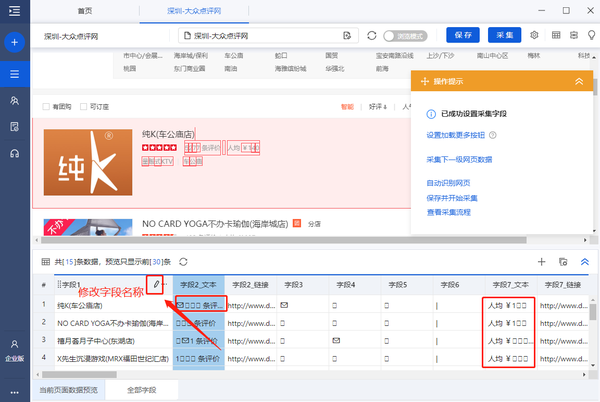
Task: Click the 保存并开始采集 link
Action: (x=452, y=198)
